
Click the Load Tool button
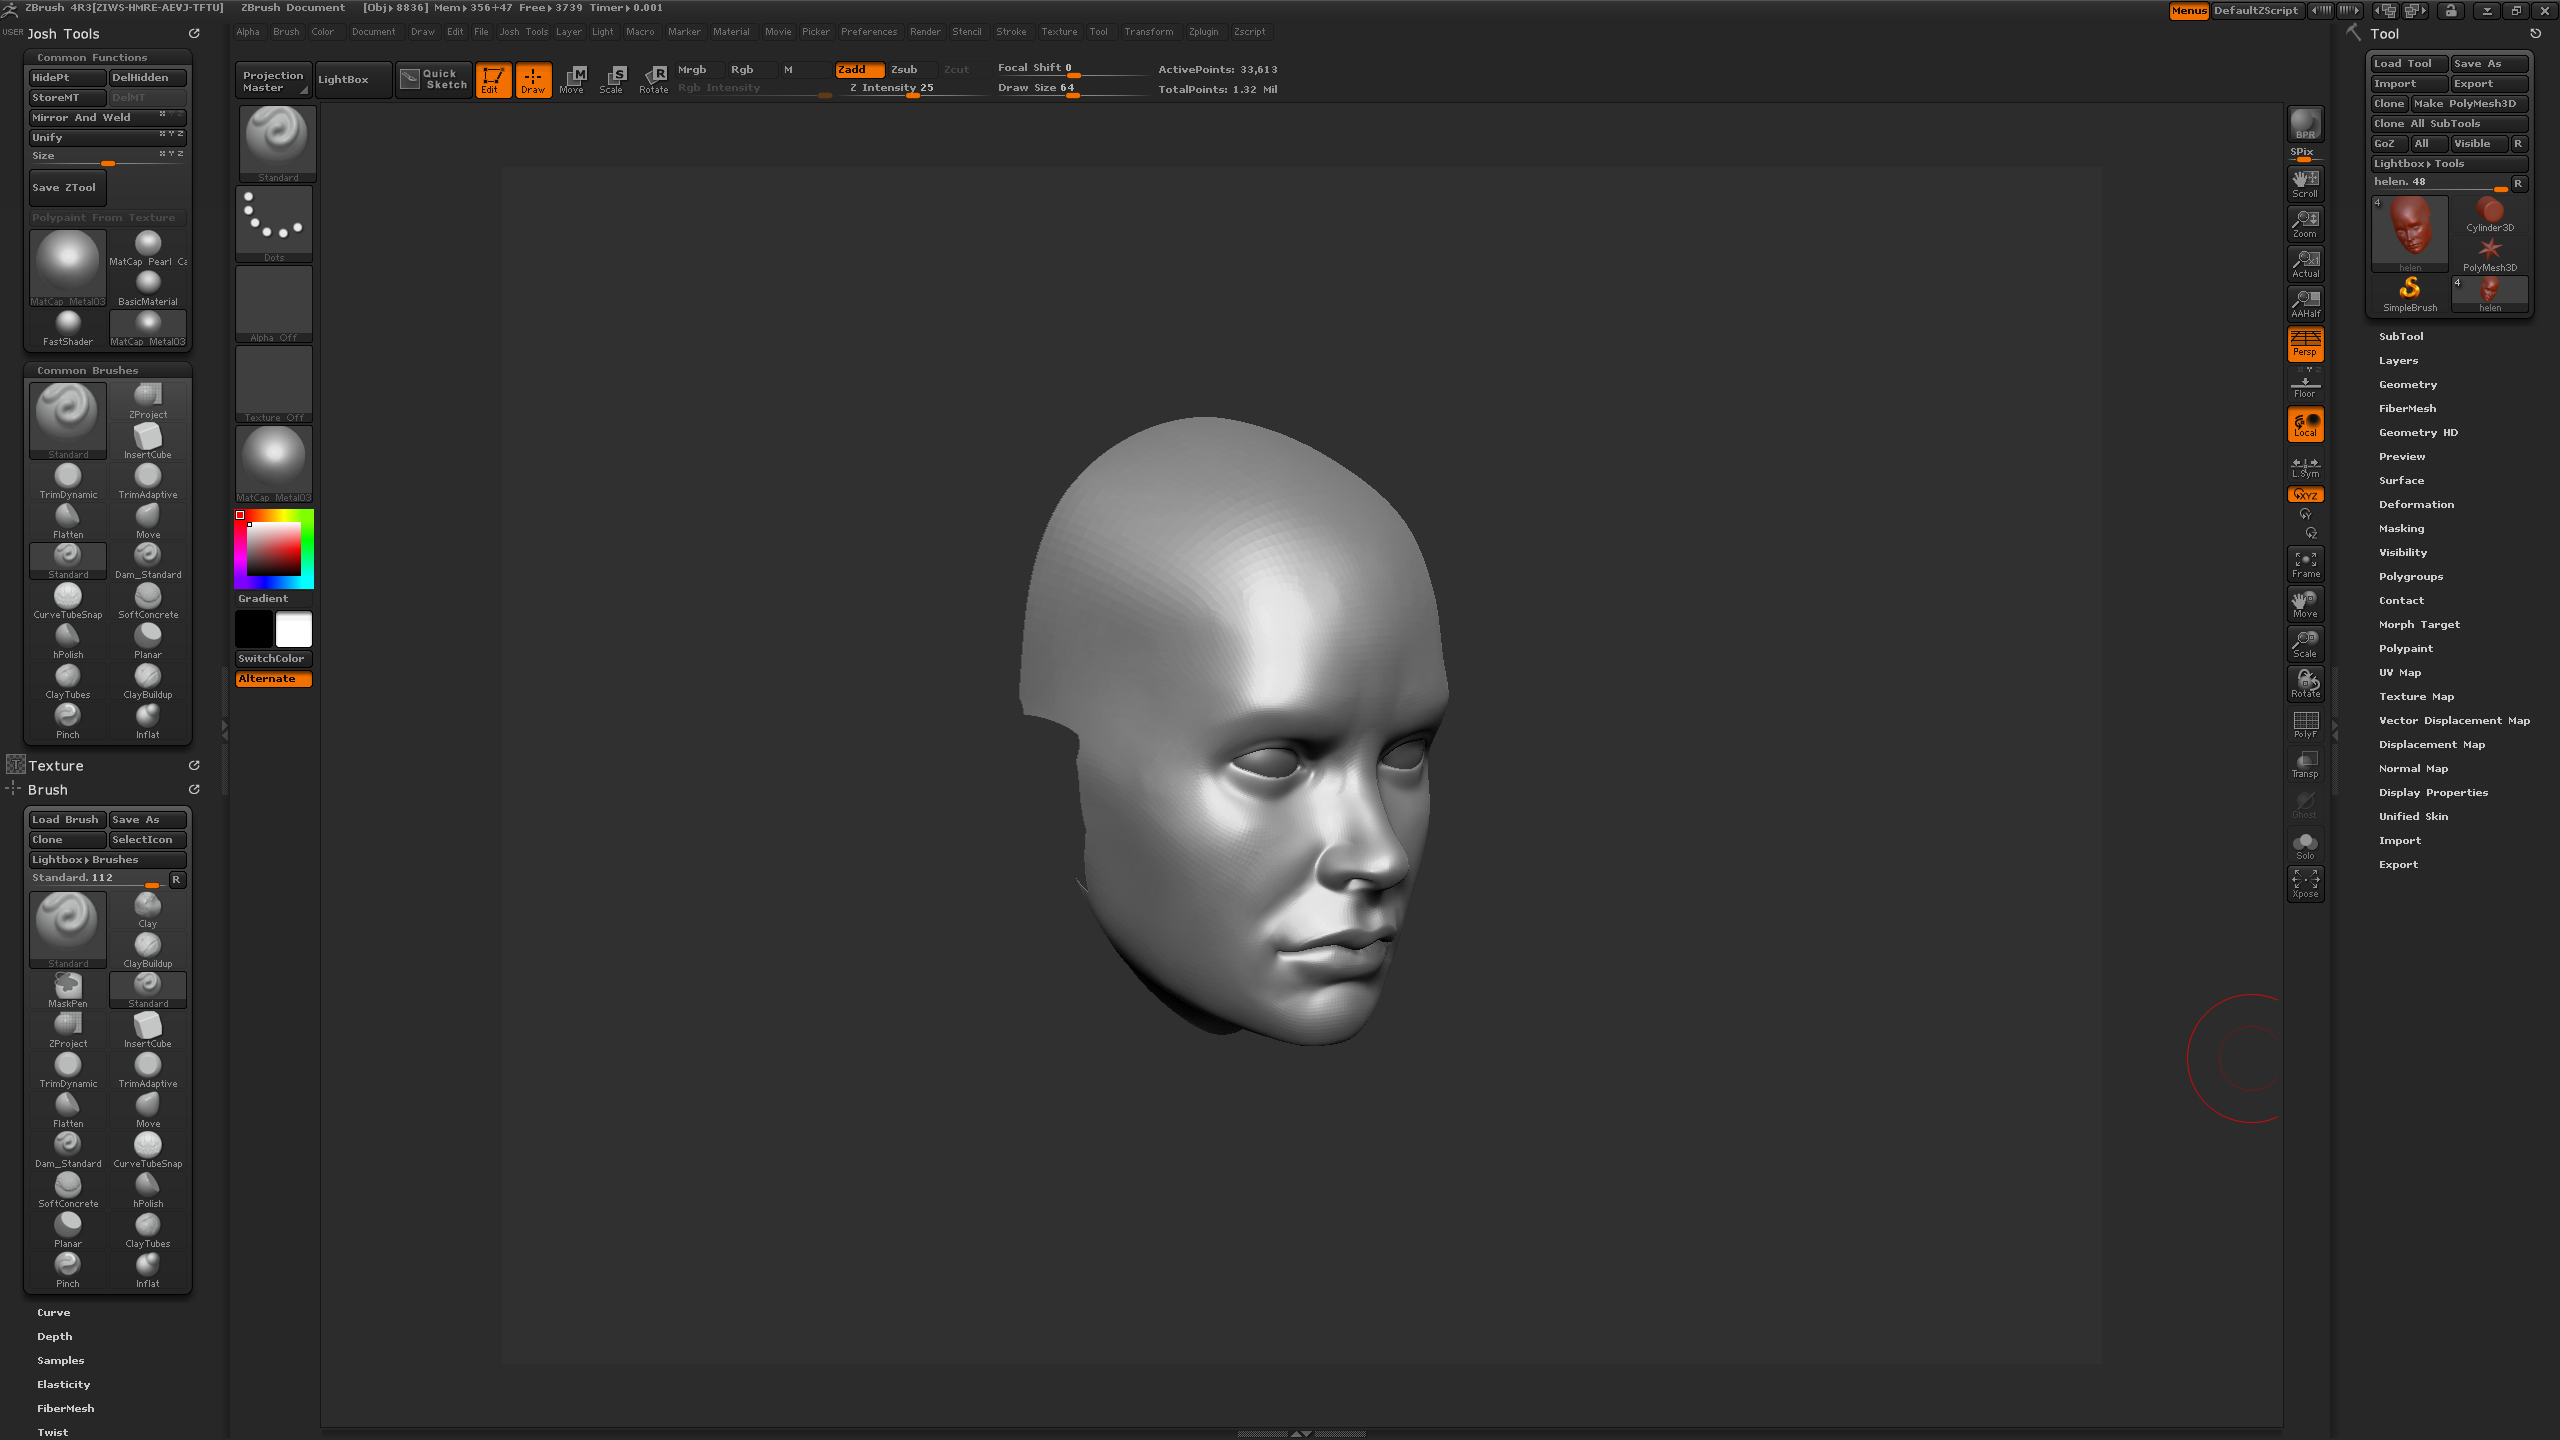[2408, 63]
